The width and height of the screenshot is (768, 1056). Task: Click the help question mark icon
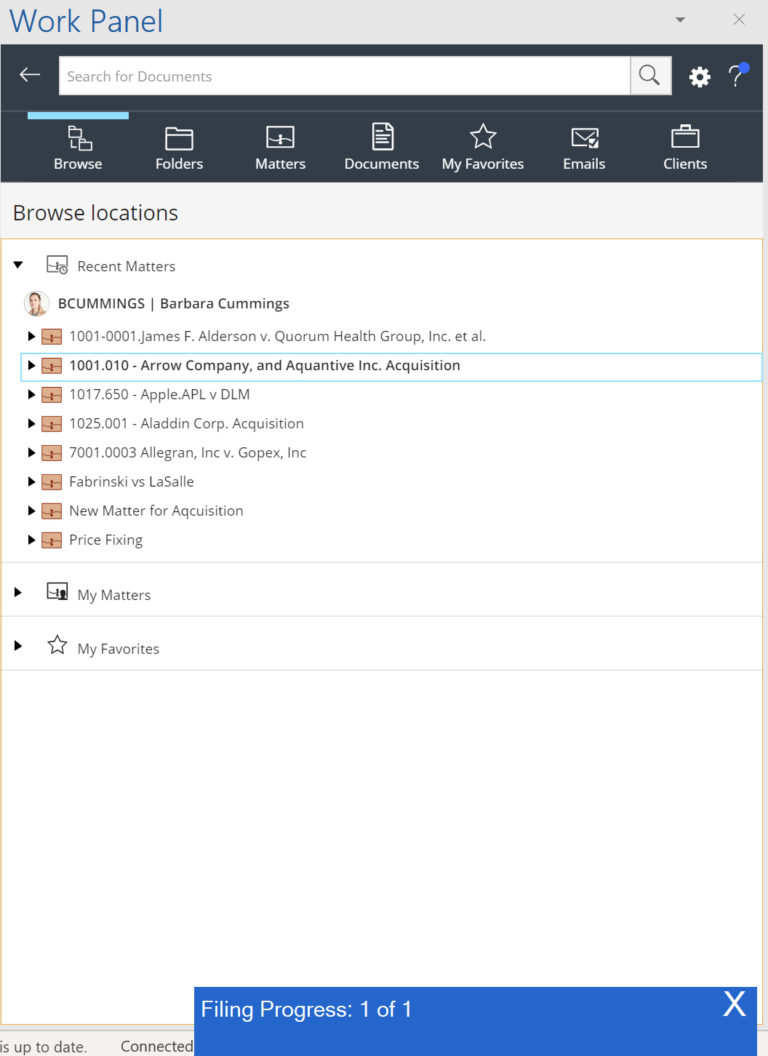click(740, 76)
